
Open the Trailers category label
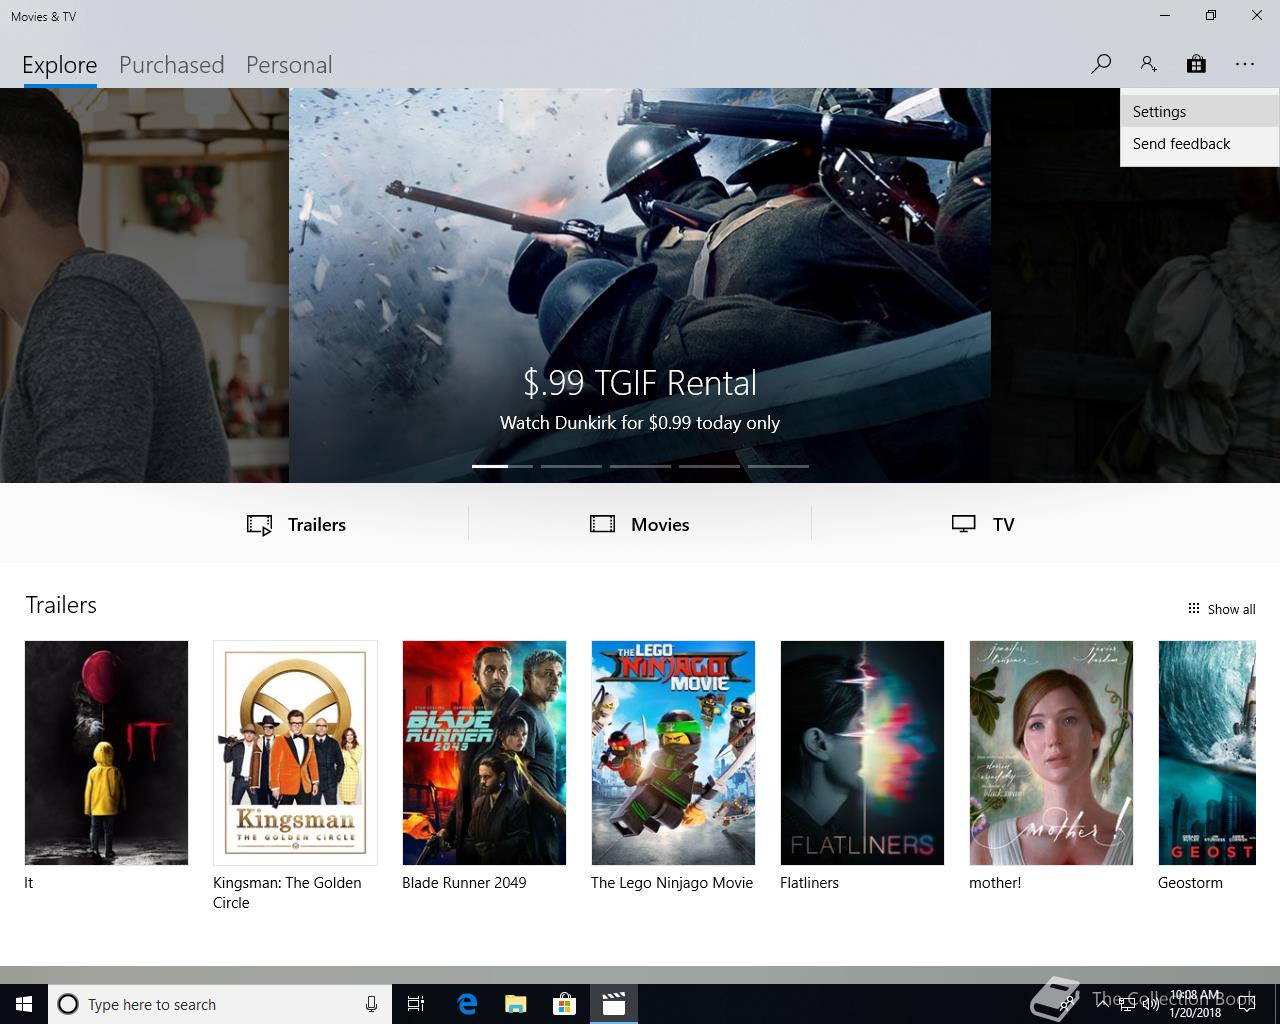[x=317, y=525]
